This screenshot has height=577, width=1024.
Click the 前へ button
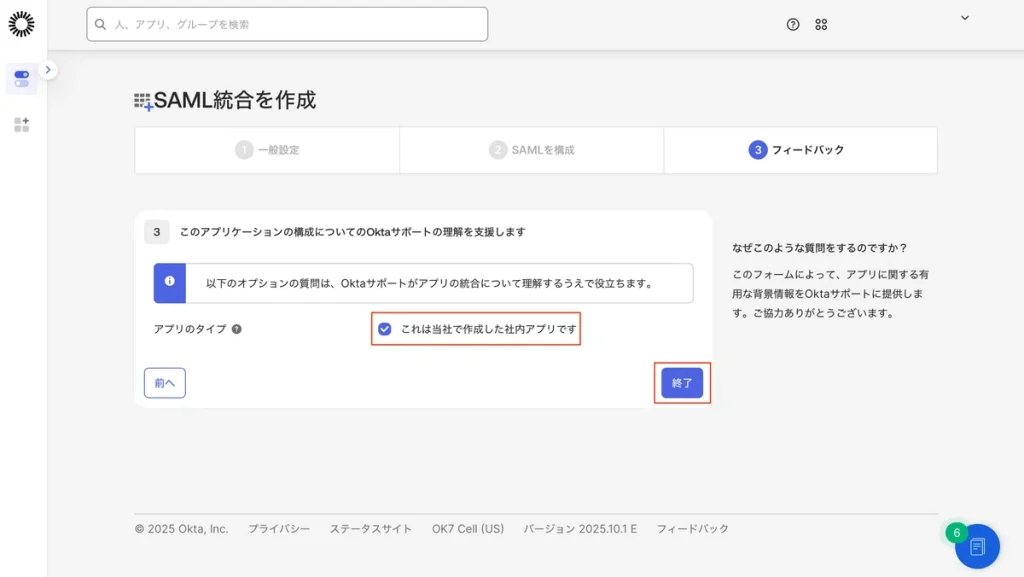[x=165, y=383]
